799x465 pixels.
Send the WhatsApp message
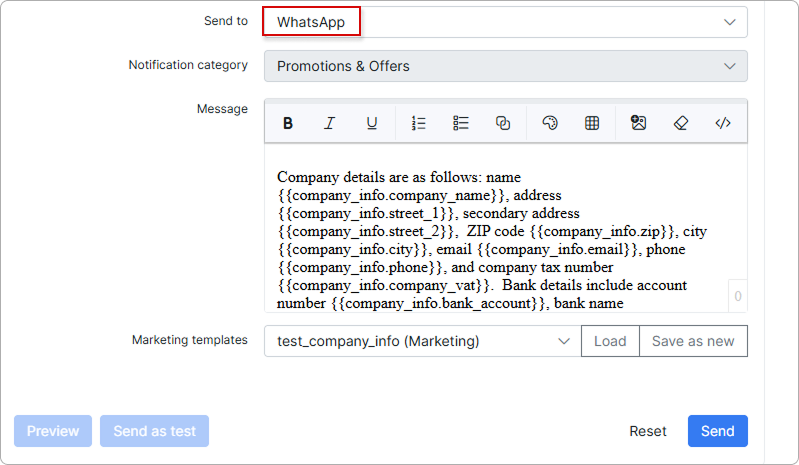pyautogui.click(x=717, y=431)
